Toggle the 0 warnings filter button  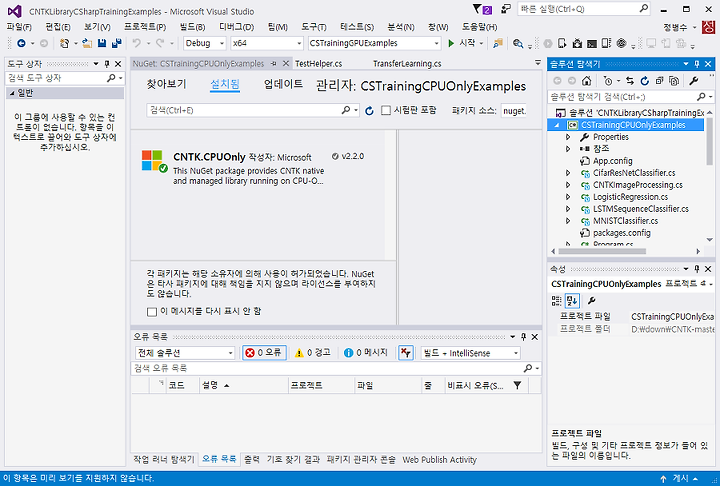click(x=313, y=353)
